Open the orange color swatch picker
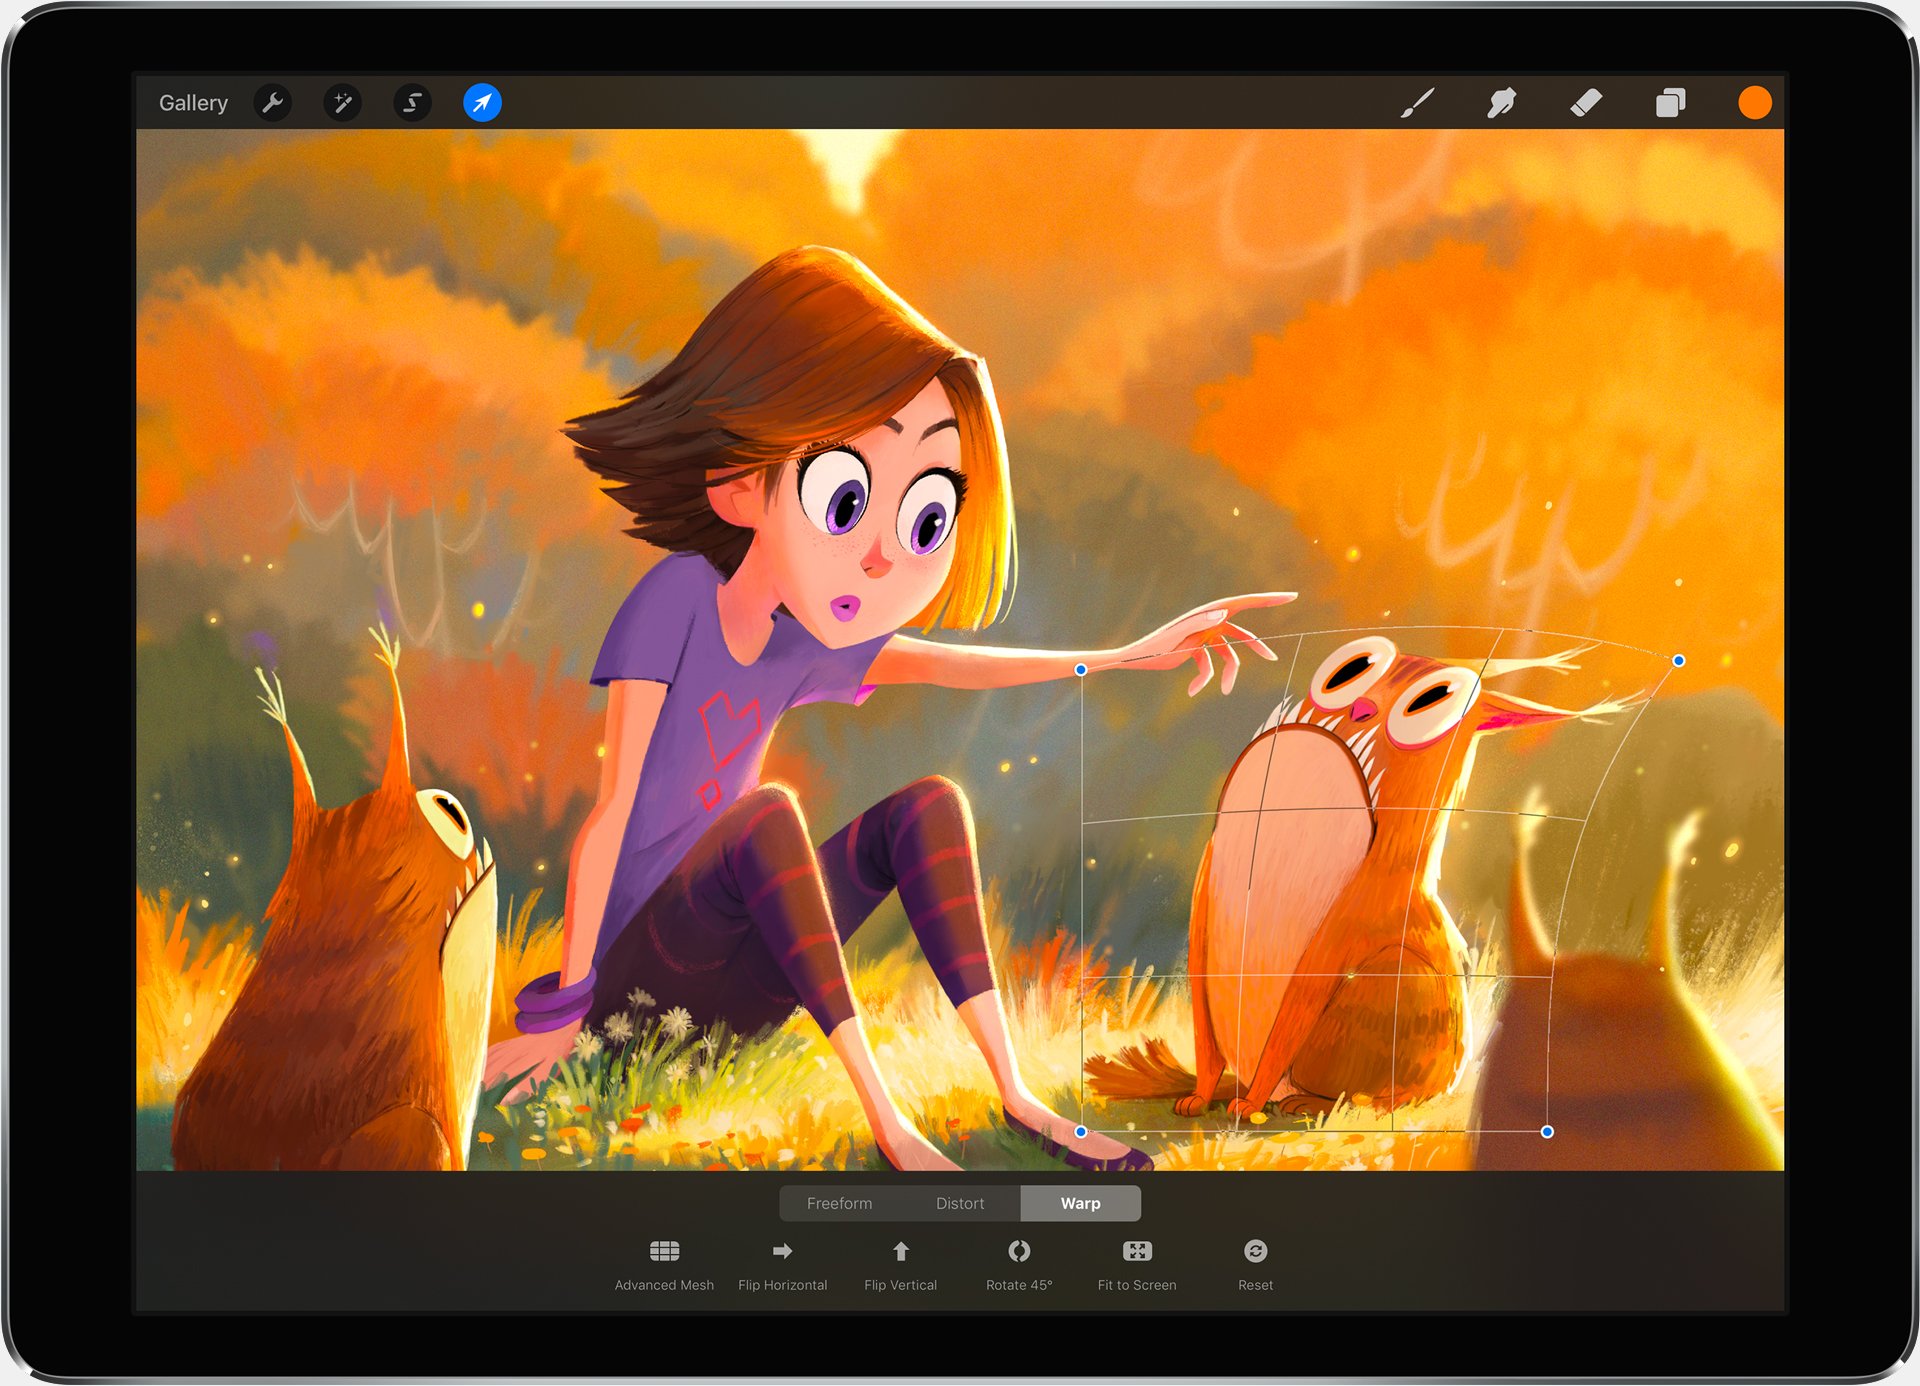This screenshot has height=1386, width=1920. click(x=1754, y=103)
